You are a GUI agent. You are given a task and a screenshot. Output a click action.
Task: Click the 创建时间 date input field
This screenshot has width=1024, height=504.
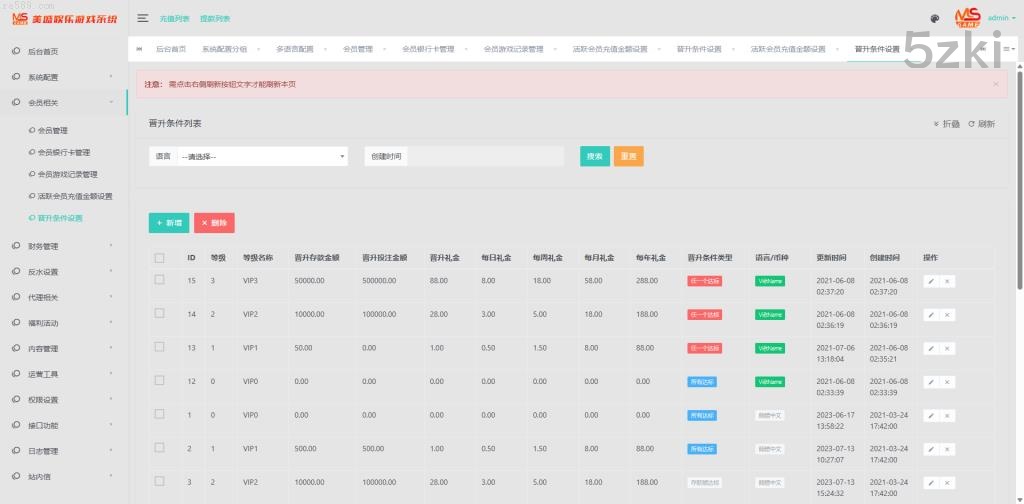(486, 156)
